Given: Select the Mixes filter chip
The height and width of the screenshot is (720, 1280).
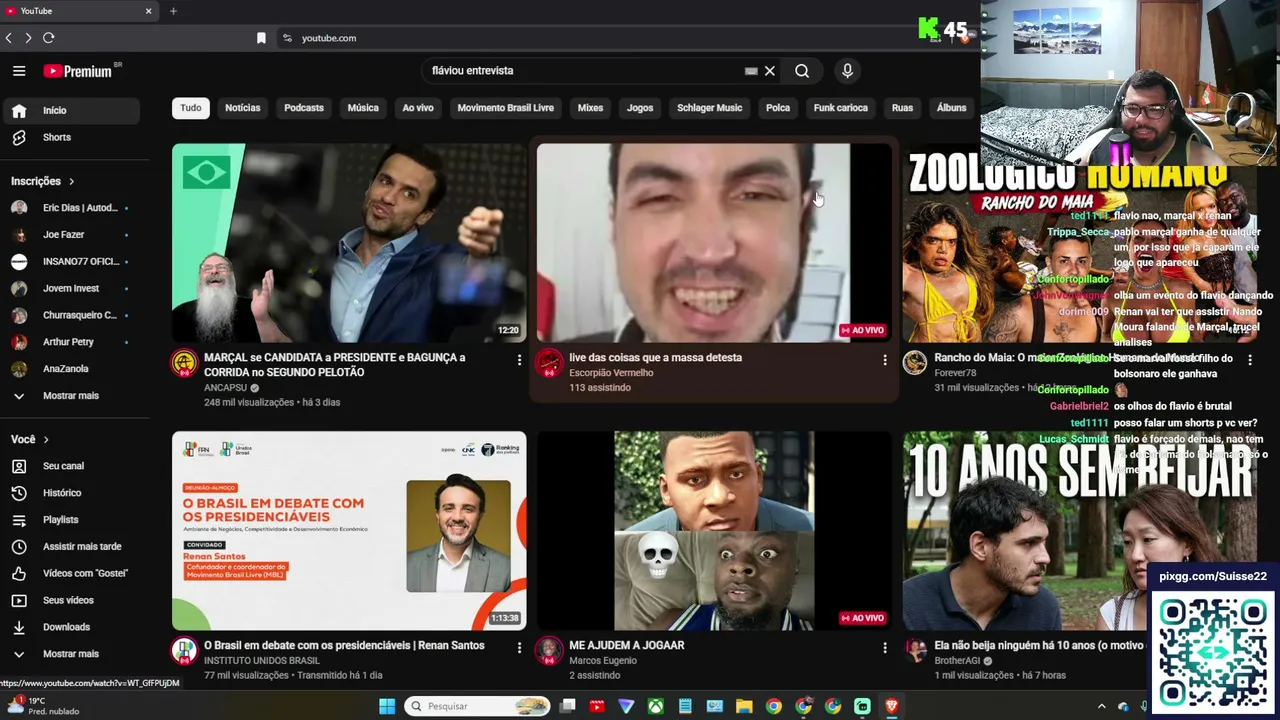Looking at the screenshot, I should coord(590,108).
